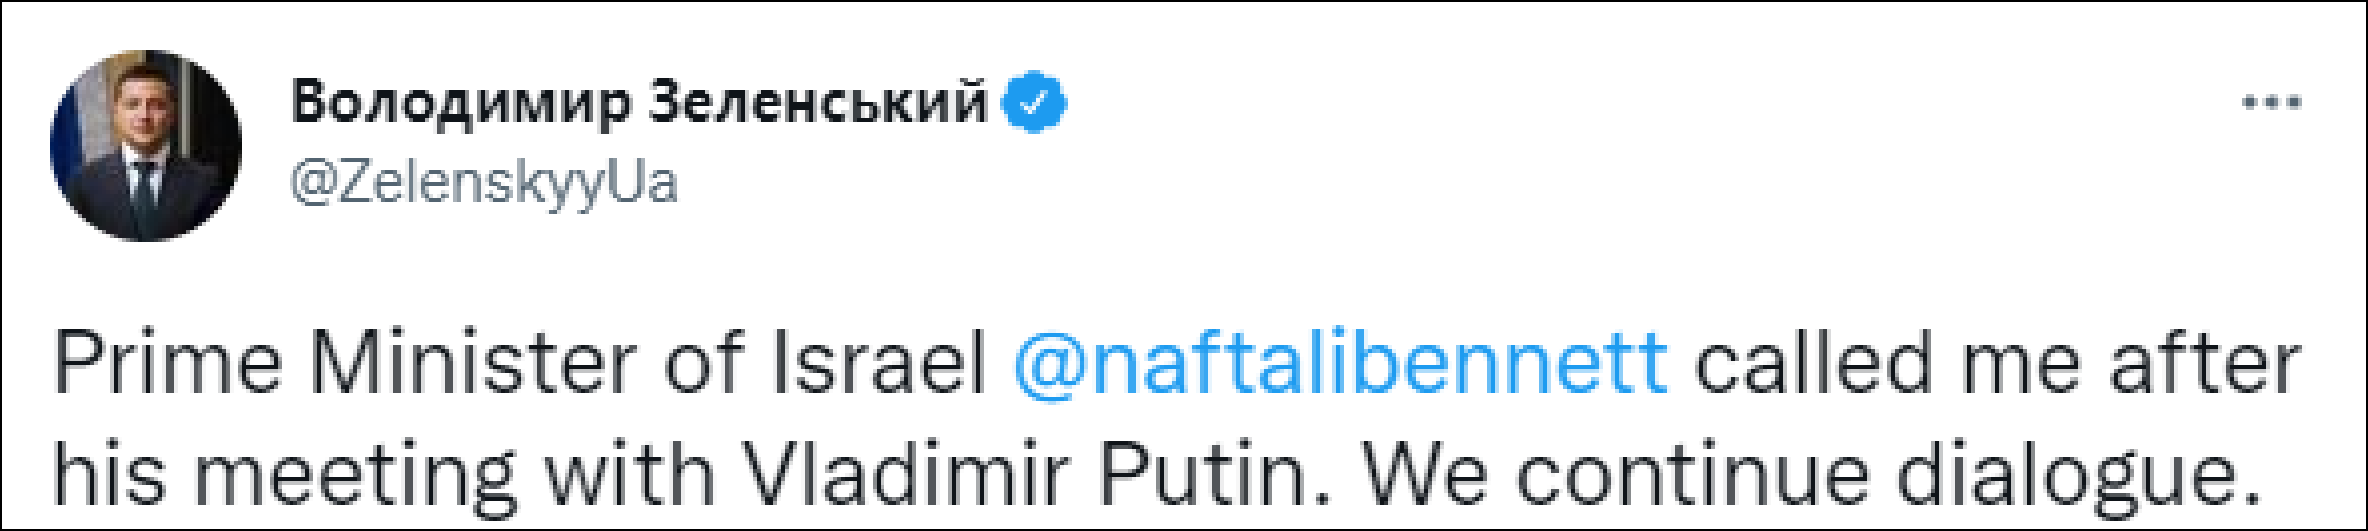Follow the @naftalibennett mention link
The image size is (2368, 531).
1340,362
